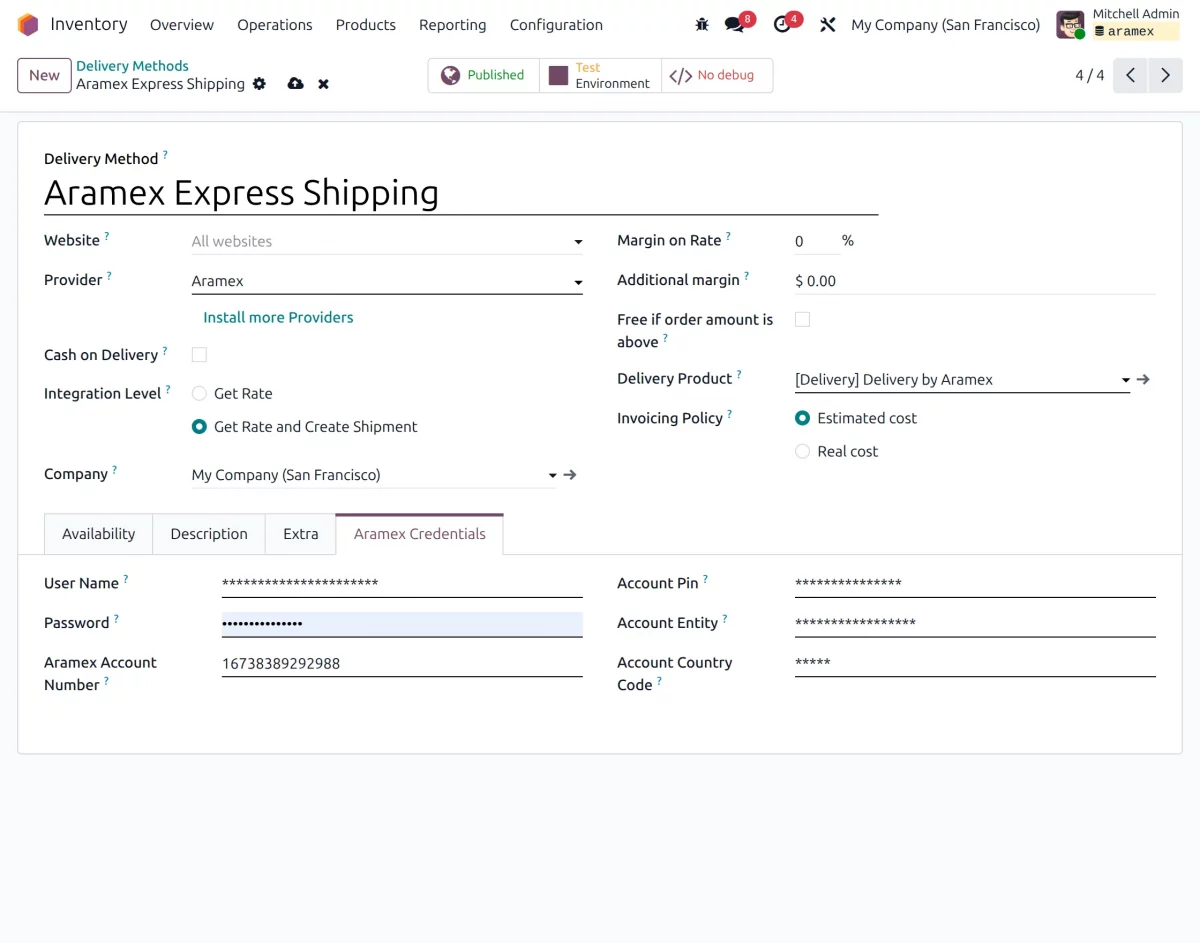Select the Aramex Credentials tab
The height and width of the screenshot is (943, 1200).
click(x=419, y=534)
